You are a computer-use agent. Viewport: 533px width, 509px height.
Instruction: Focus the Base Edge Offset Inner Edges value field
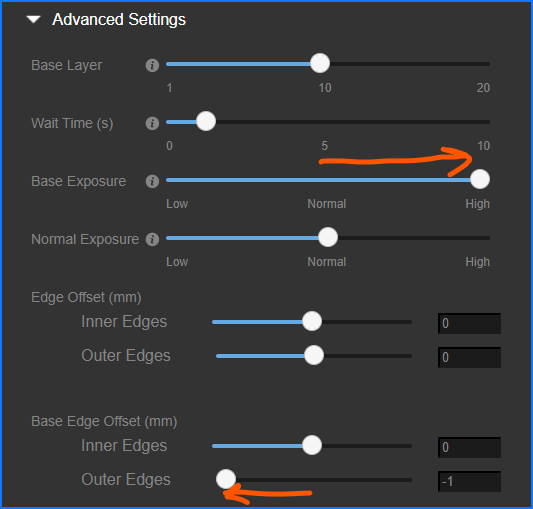pos(469,447)
